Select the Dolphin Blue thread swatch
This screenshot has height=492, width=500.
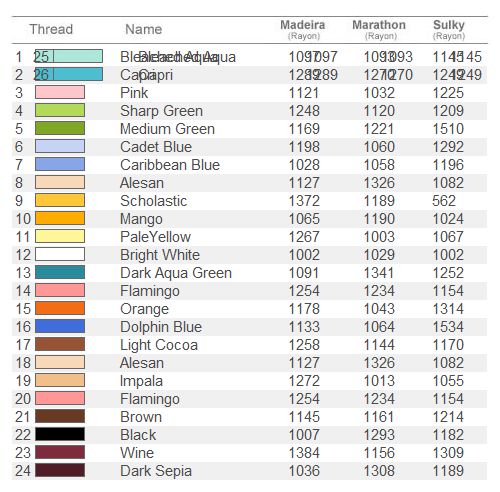click(x=60, y=326)
